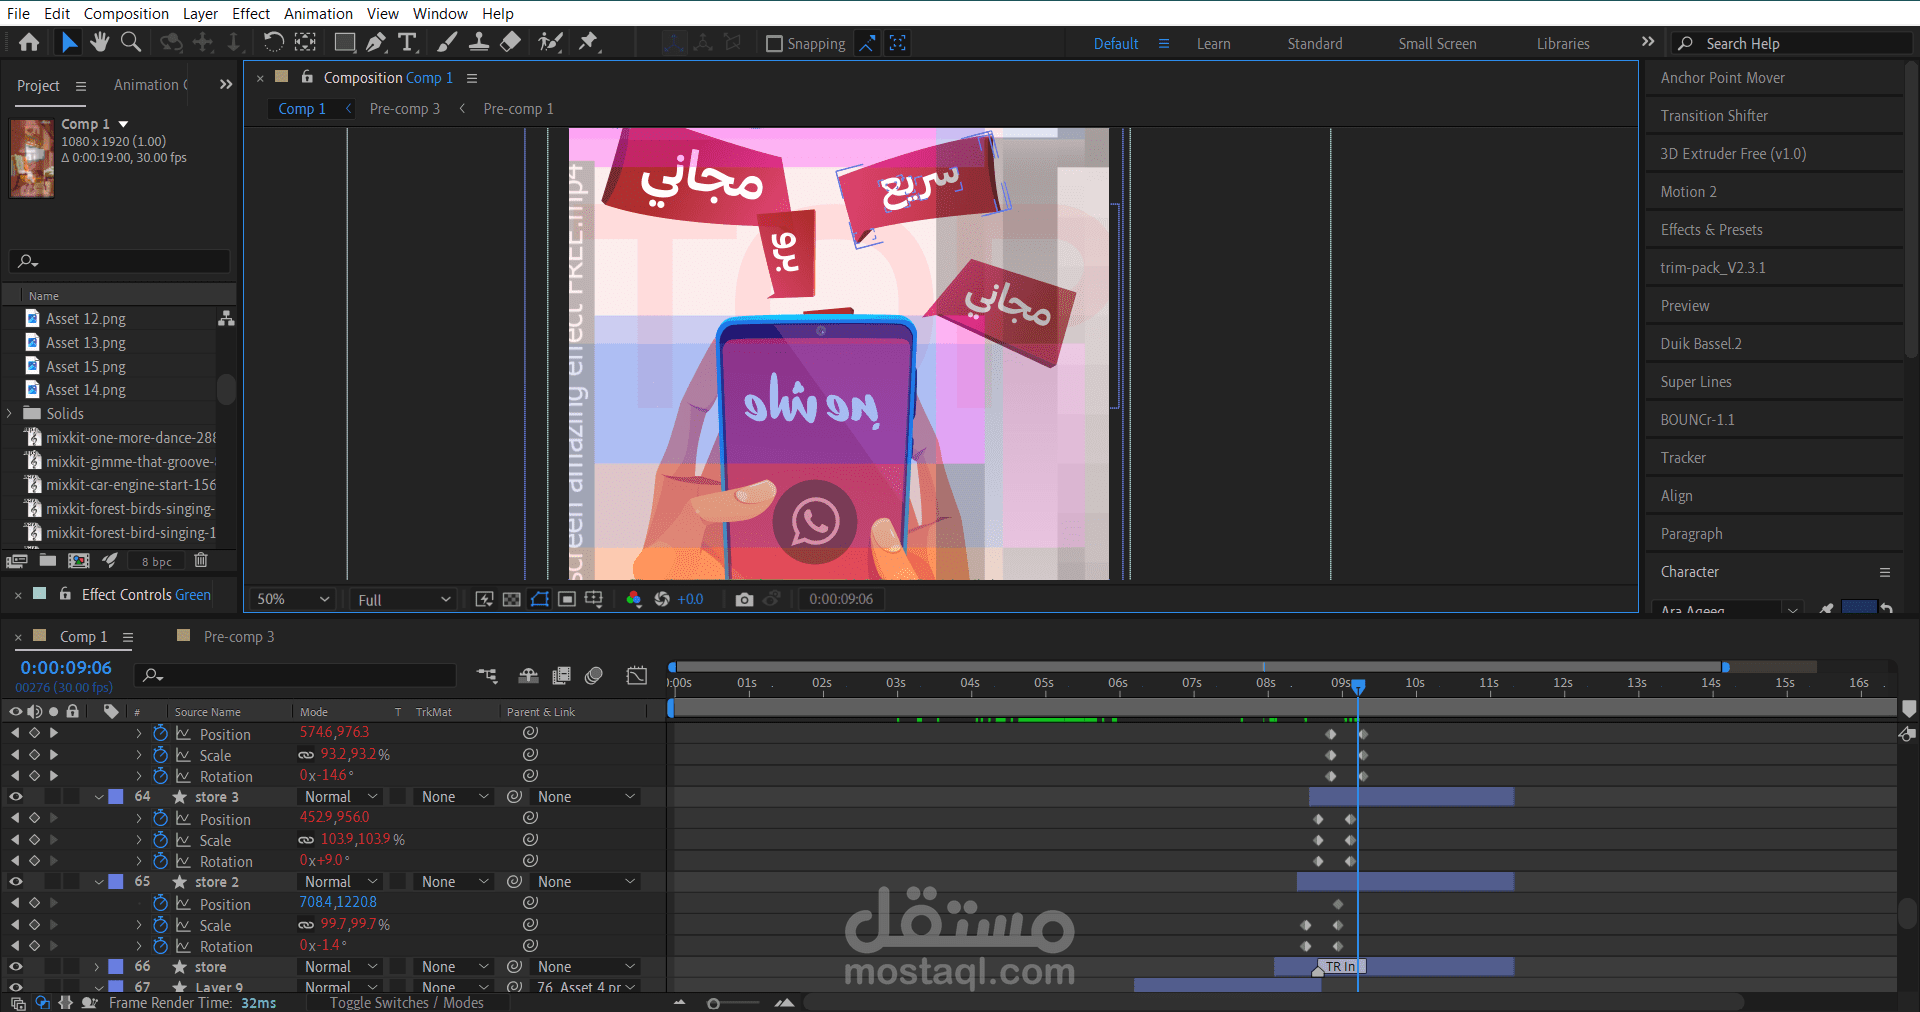Screen dimensions: 1920x1012
Task: Open the Animation menu
Action: (x=318, y=13)
